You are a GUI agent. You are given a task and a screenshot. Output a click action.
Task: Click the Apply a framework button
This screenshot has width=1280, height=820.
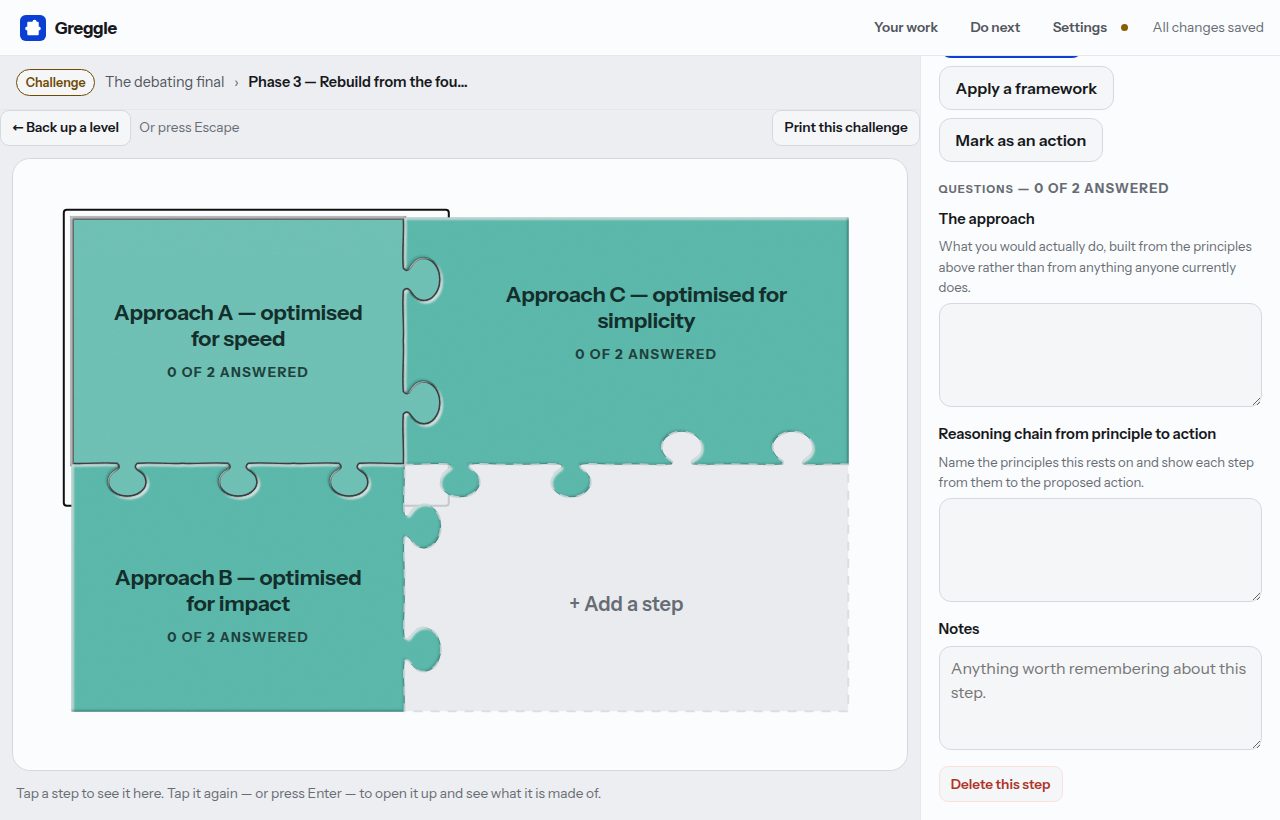(1026, 88)
